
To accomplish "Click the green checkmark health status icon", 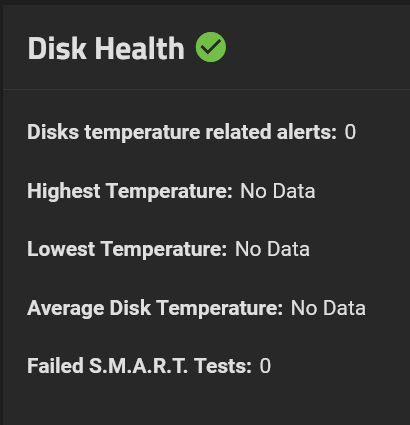I will point(211,47).
